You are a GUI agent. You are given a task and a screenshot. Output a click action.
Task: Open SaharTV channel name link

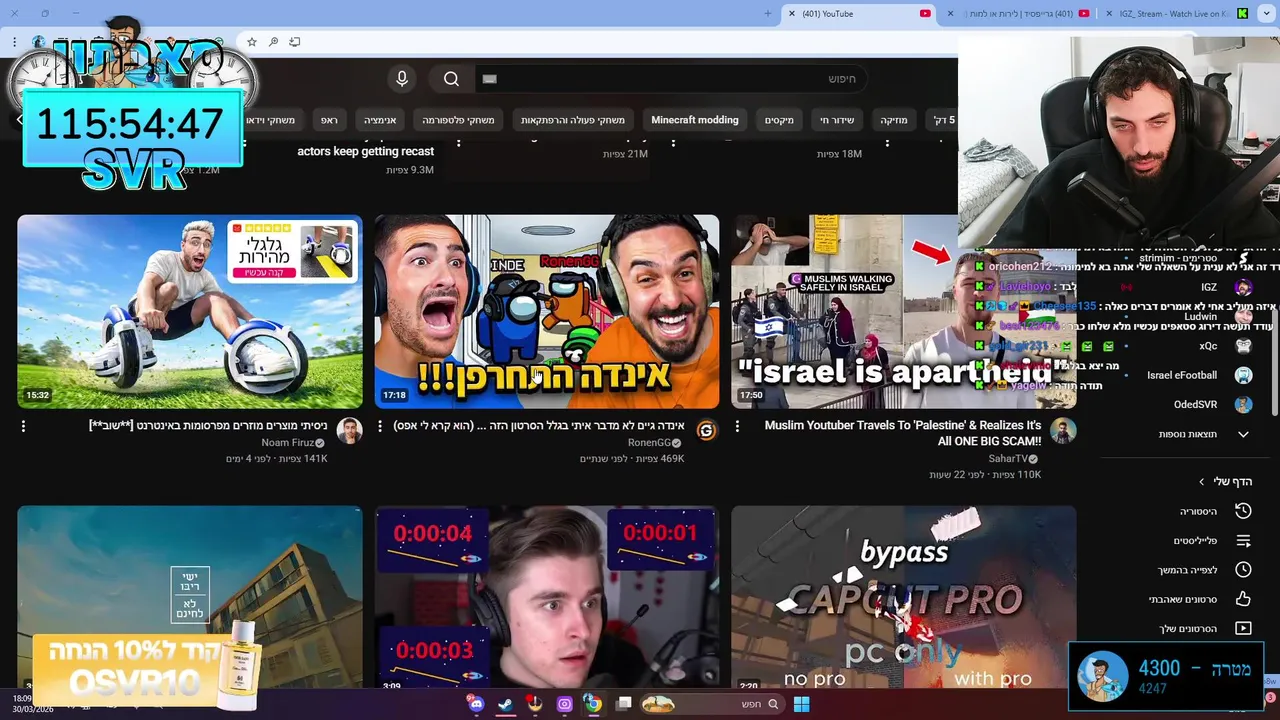click(x=1008, y=459)
